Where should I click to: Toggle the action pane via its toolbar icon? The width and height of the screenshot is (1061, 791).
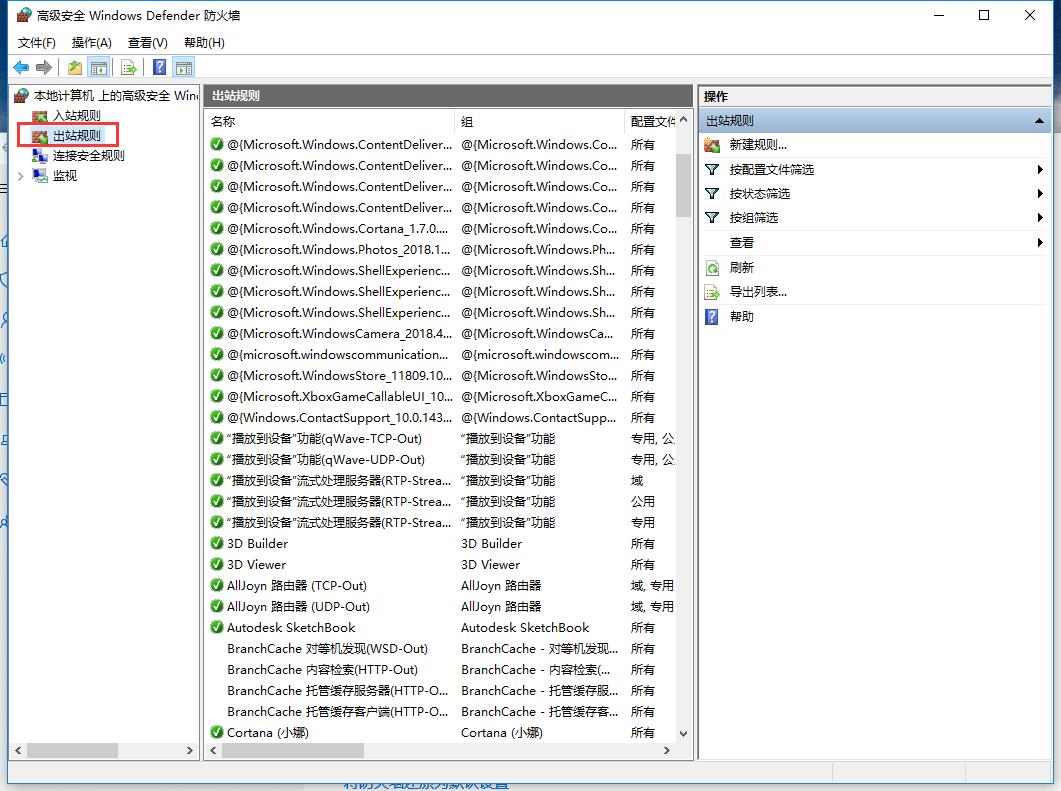pos(183,68)
